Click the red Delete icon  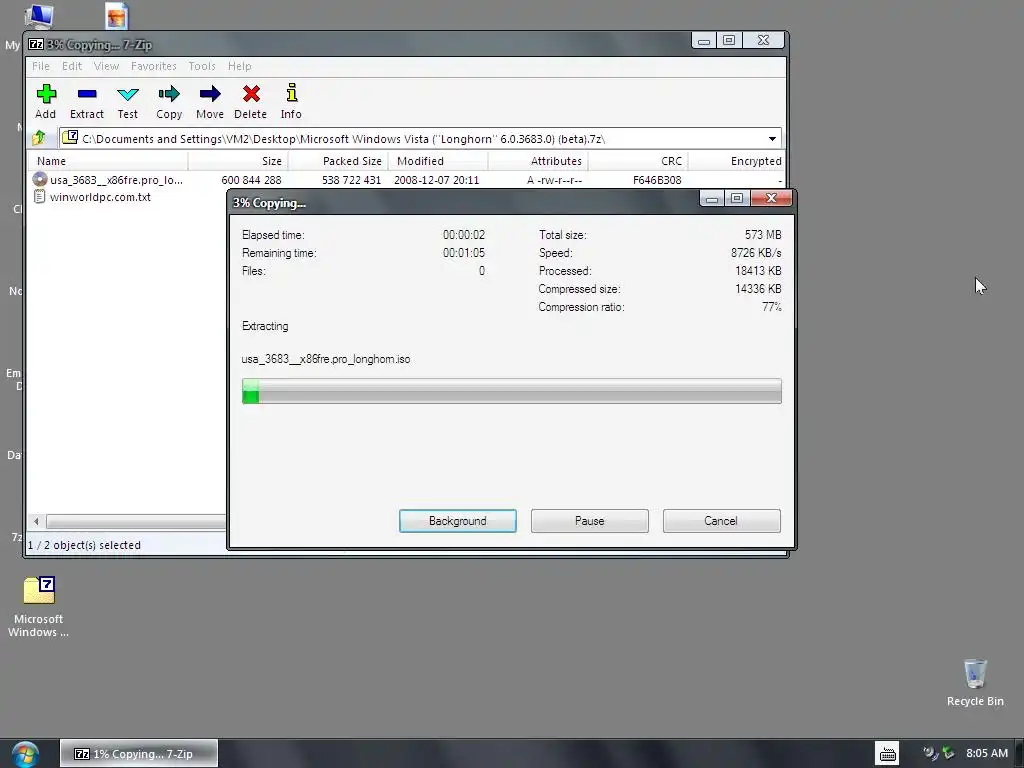point(251,94)
